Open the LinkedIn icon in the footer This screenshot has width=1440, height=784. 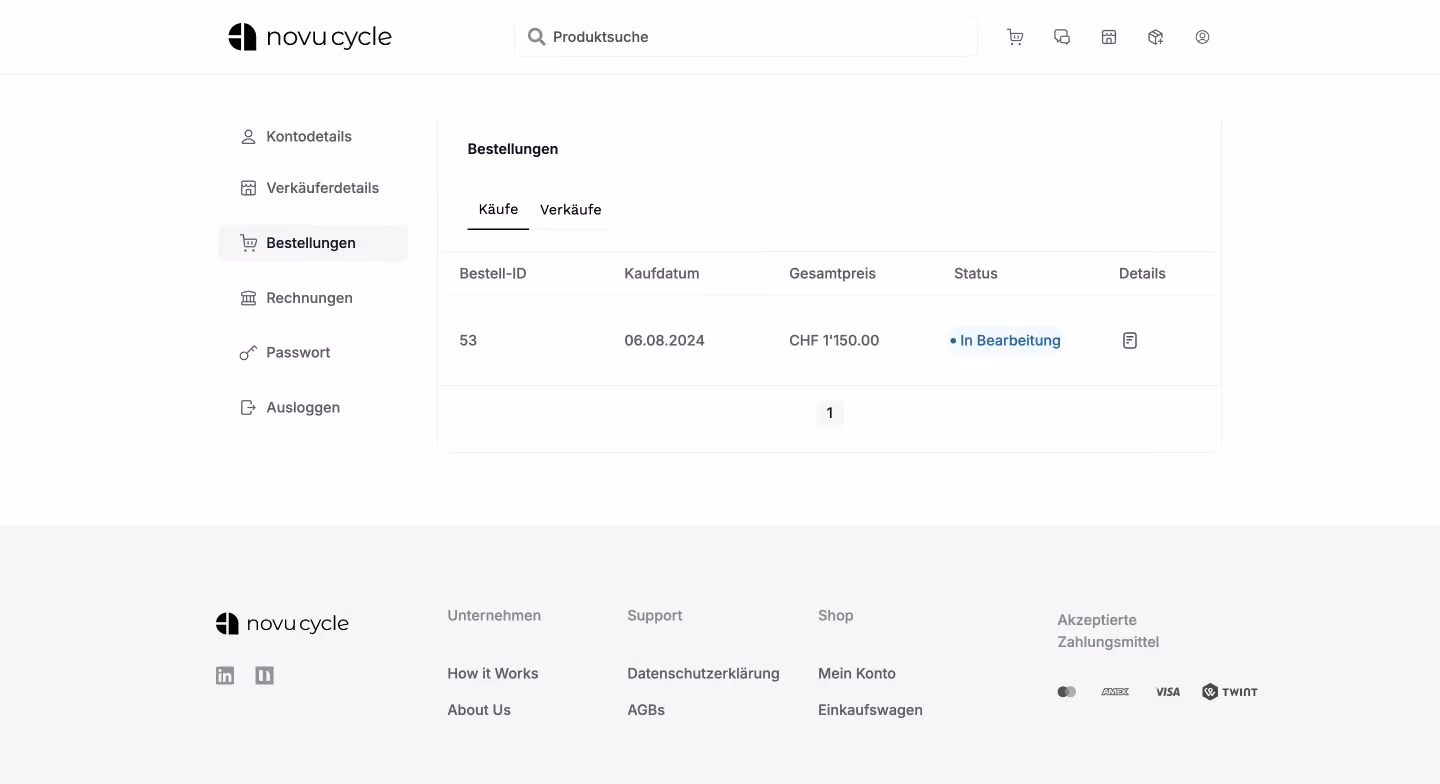(x=225, y=676)
